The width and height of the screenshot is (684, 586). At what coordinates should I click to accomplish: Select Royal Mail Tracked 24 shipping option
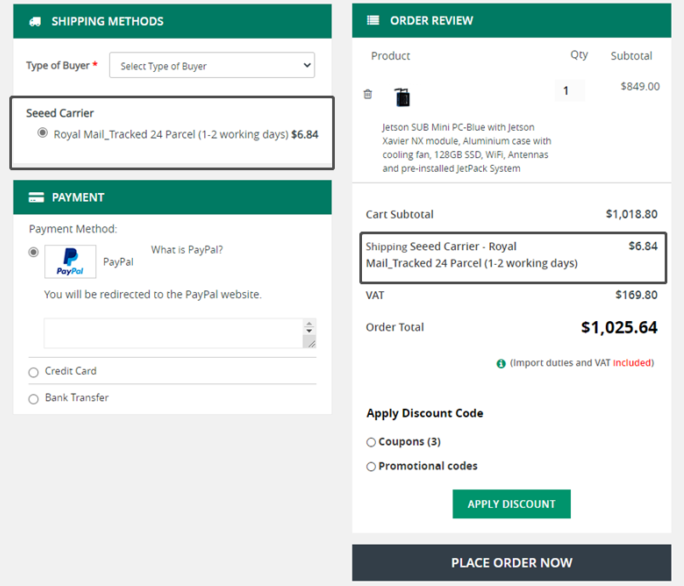point(42,133)
